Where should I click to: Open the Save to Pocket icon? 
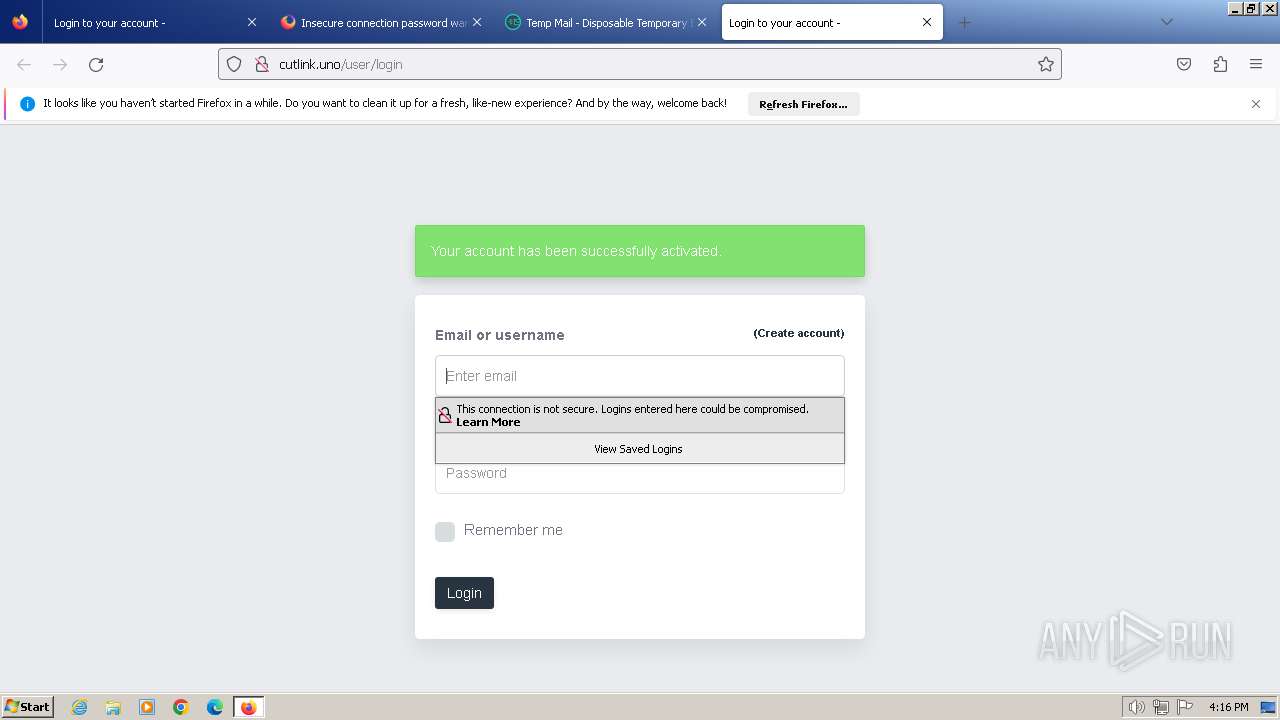(1184, 64)
